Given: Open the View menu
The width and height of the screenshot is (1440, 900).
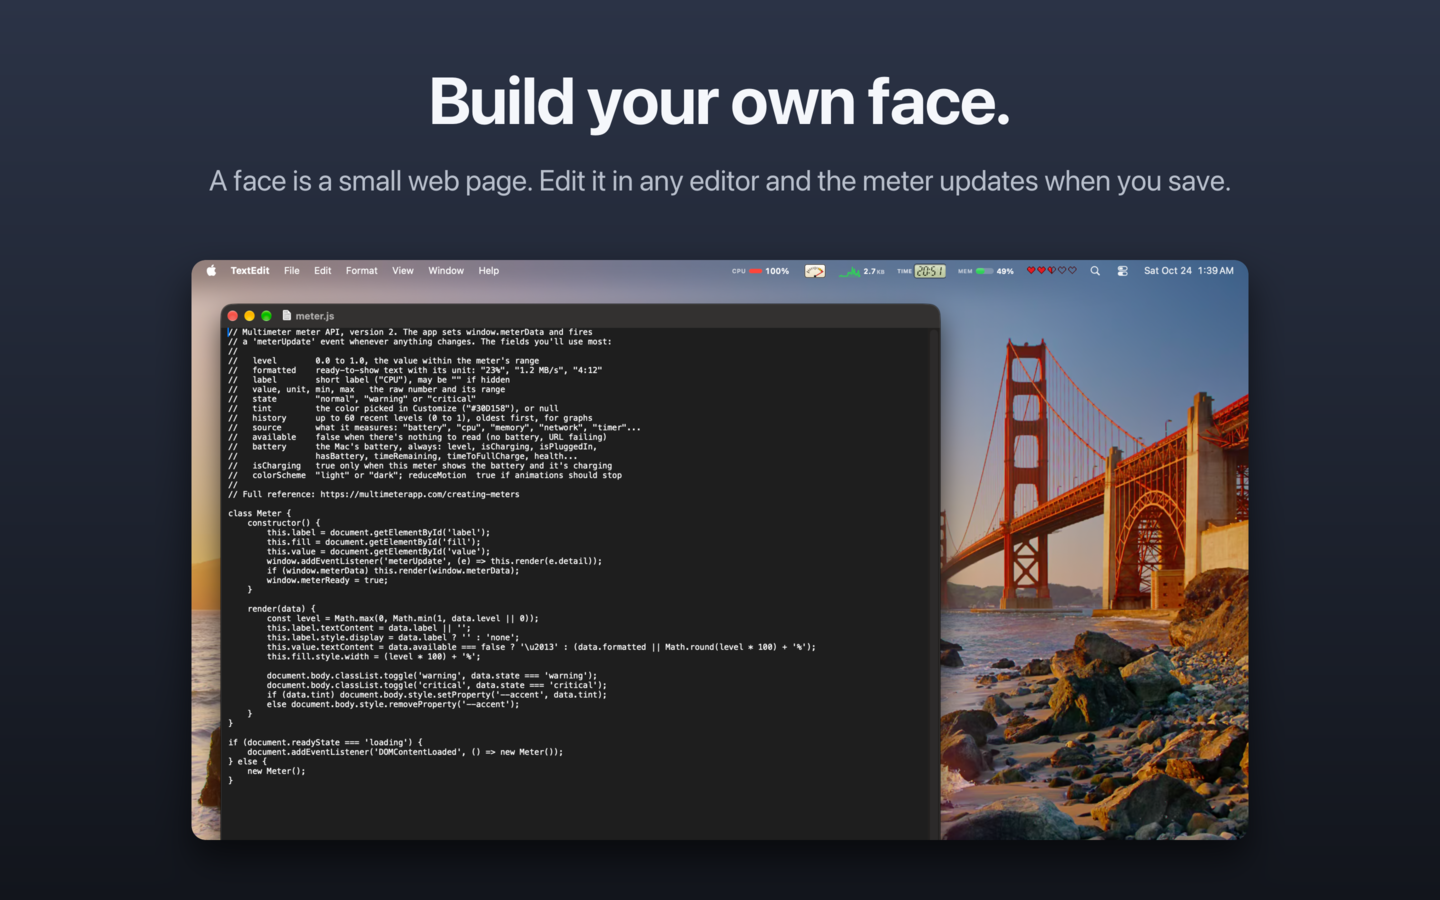Looking at the screenshot, I should (x=403, y=271).
